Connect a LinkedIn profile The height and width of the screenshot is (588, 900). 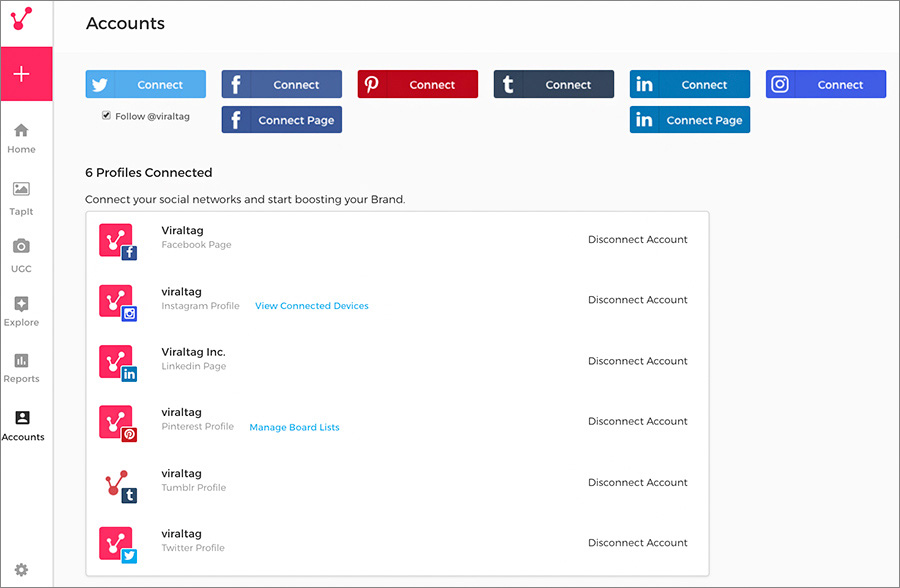[690, 84]
